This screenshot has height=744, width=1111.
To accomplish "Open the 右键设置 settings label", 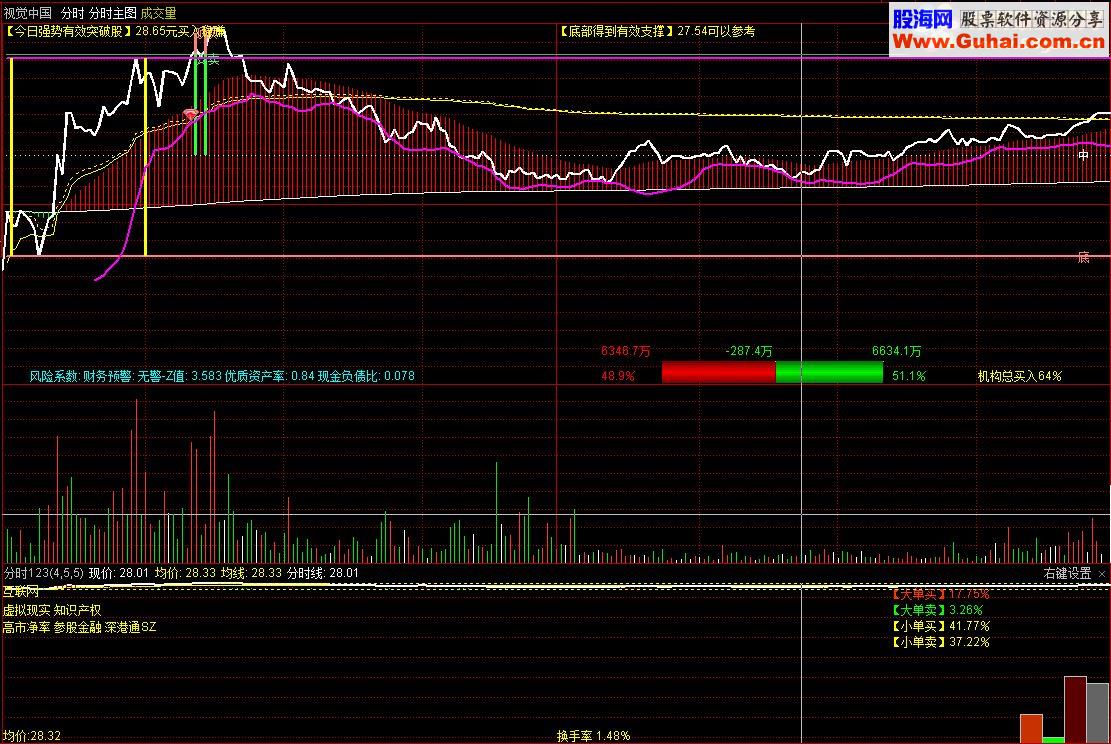I will click(1067, 573).
